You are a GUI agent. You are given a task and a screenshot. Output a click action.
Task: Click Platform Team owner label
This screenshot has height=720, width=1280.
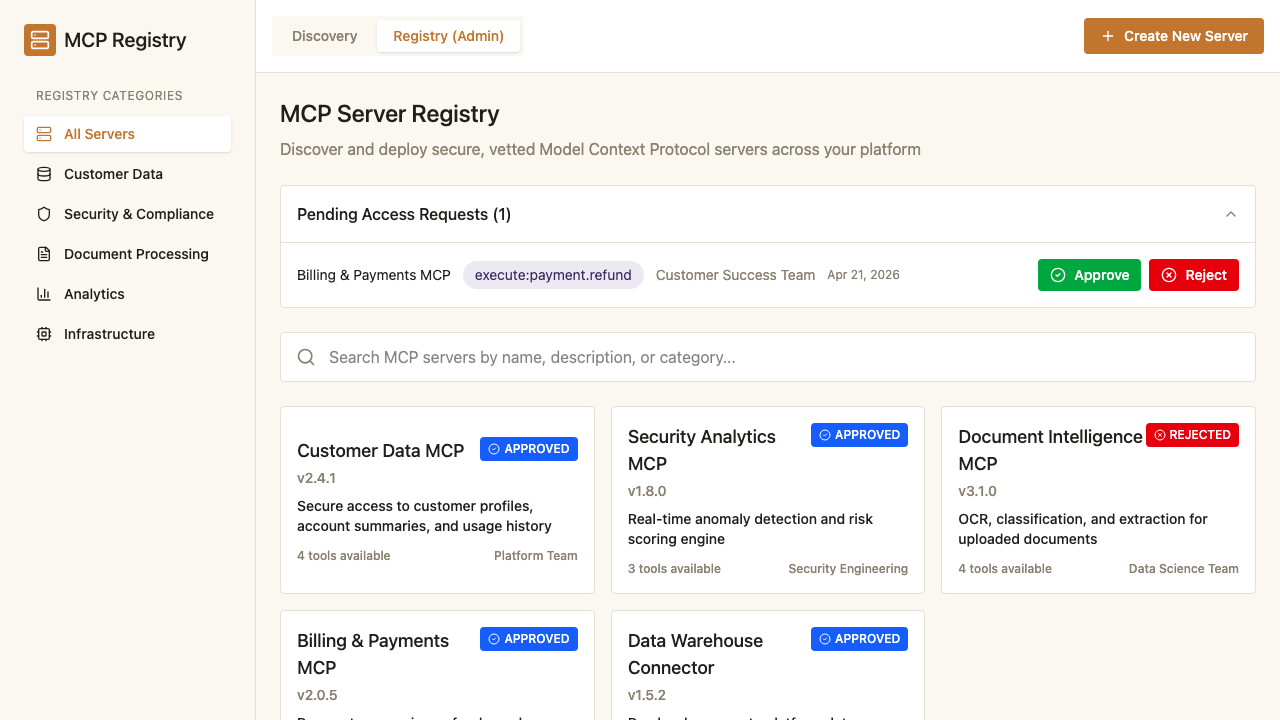point(536,556)
